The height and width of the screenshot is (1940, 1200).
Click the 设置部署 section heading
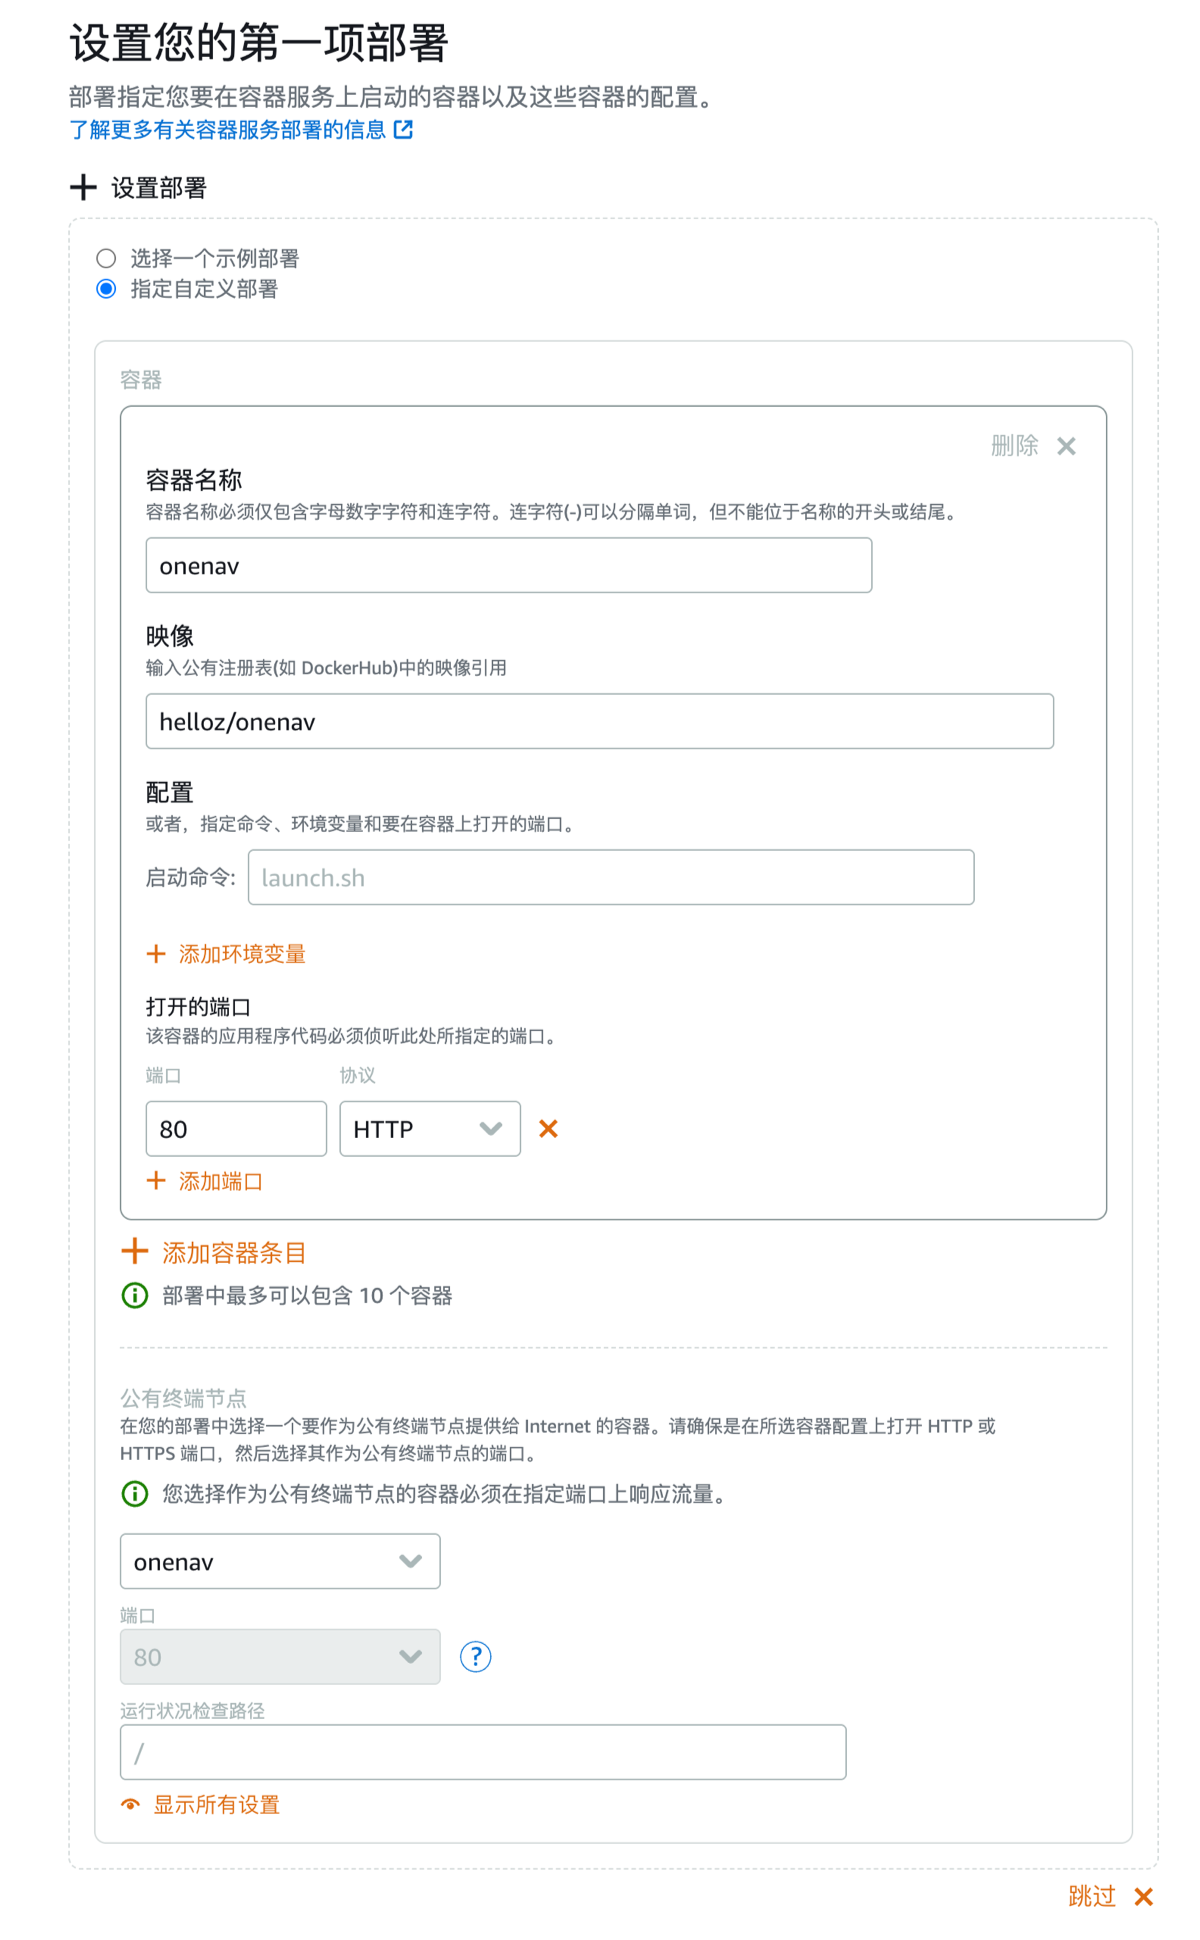(158, 188)
